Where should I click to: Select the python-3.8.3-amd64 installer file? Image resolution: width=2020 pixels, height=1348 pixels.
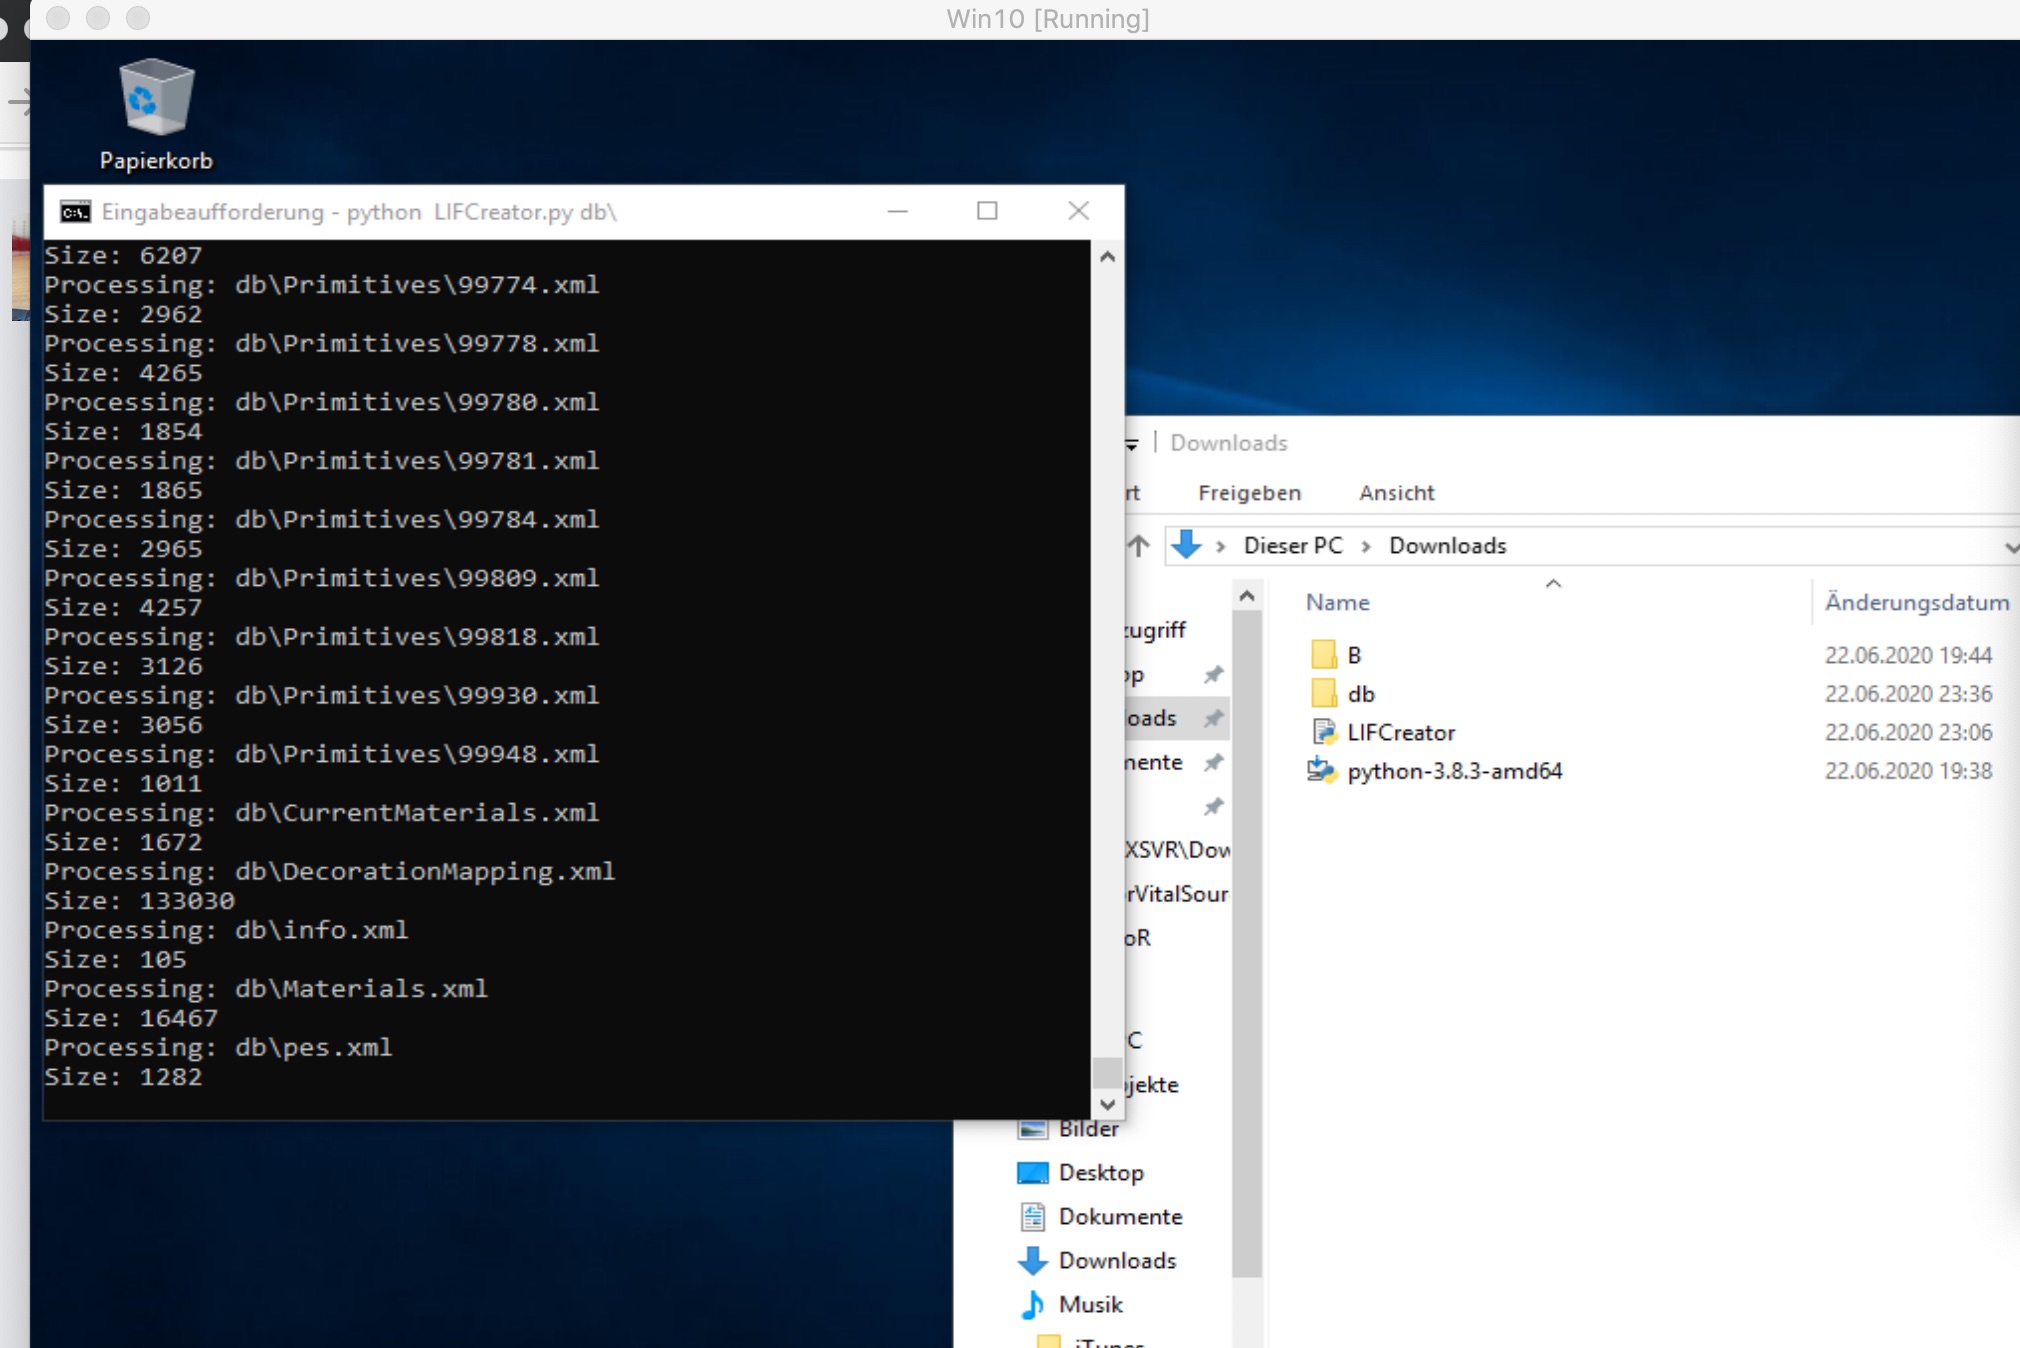coord(1453,771)
